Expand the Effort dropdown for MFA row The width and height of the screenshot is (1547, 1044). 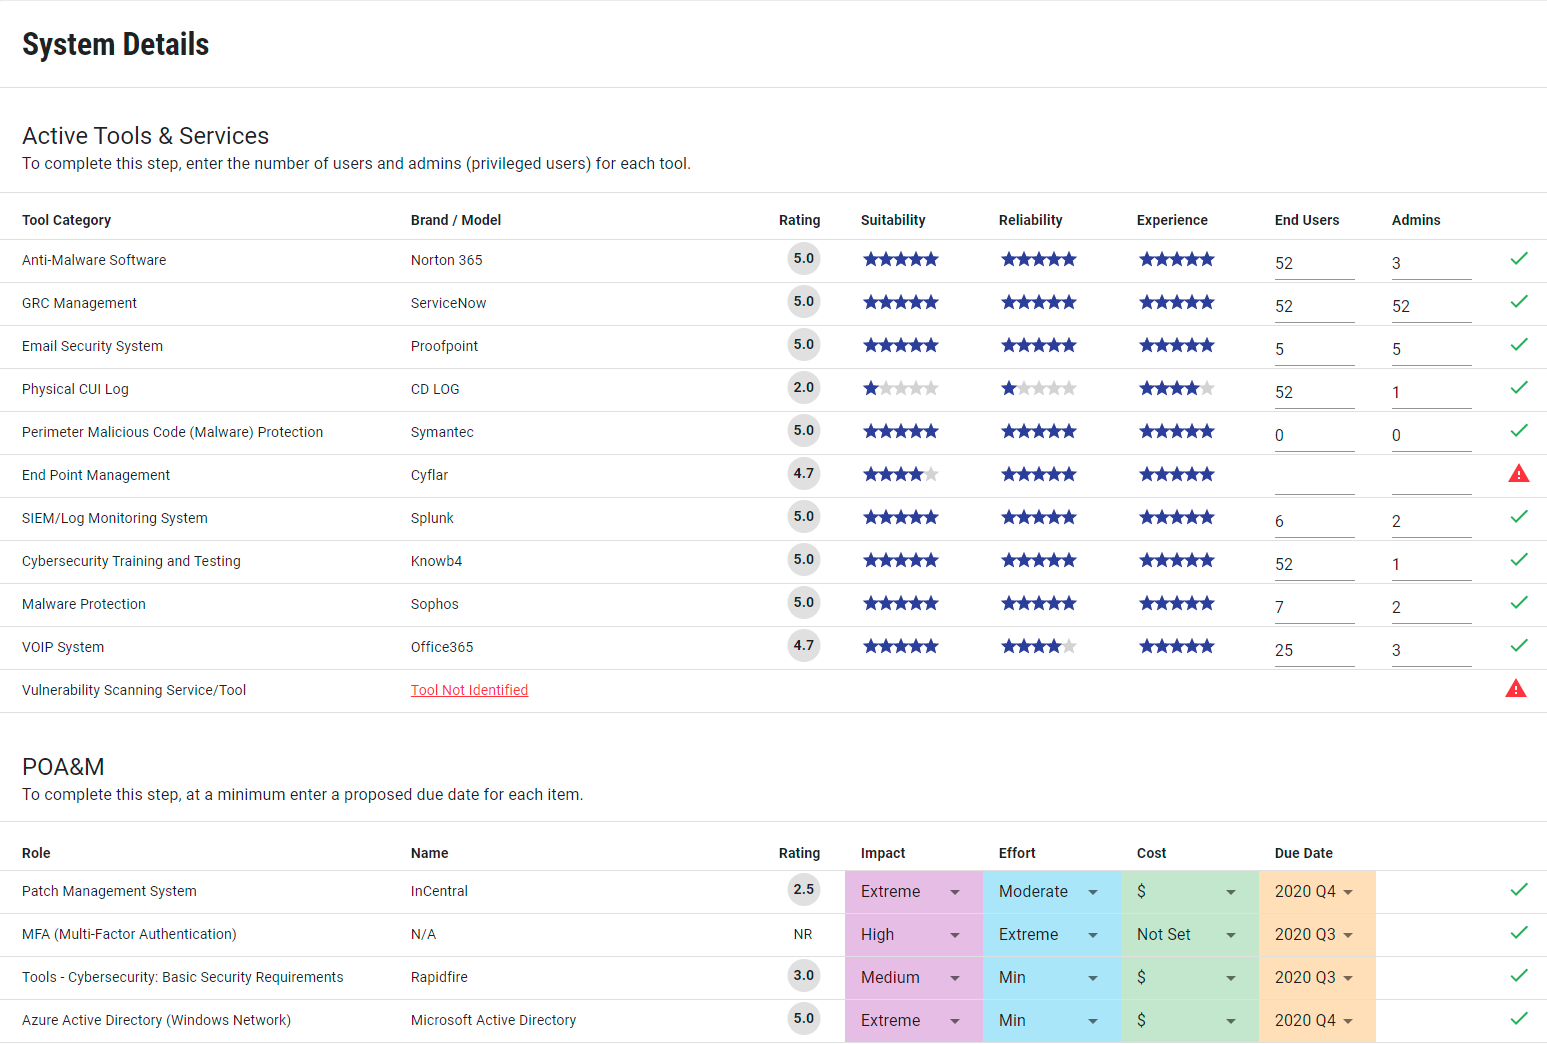click(x=1050, y=935)
